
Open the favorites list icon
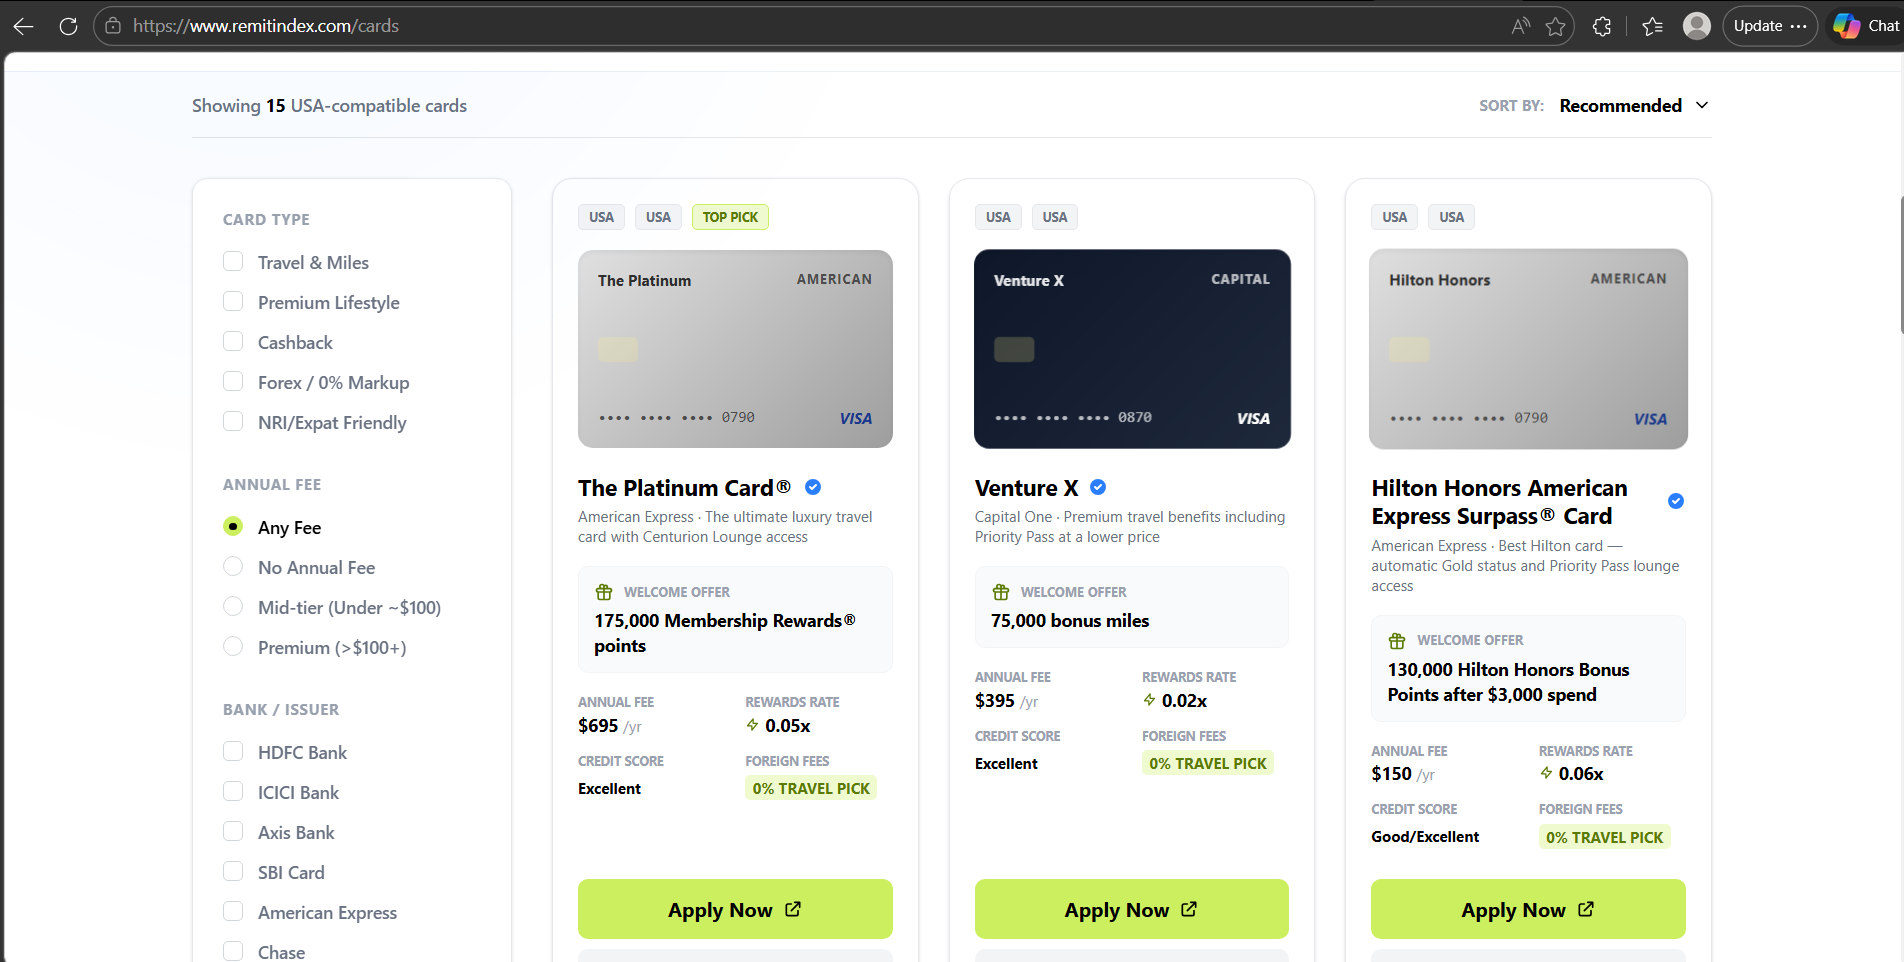pos(1652,26)
